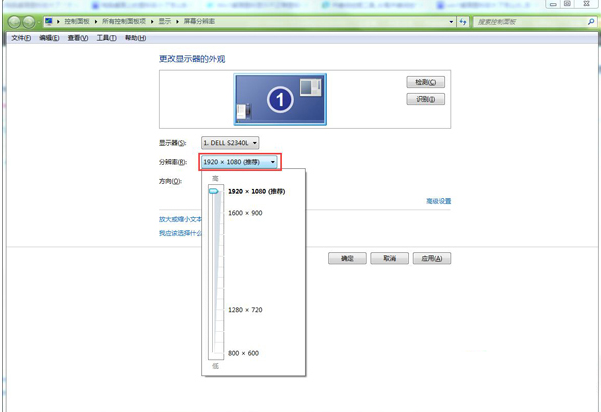601x412 pixels.
Task: Select monitor 1 preview thumbnail
Action: [x=280, y=99]
